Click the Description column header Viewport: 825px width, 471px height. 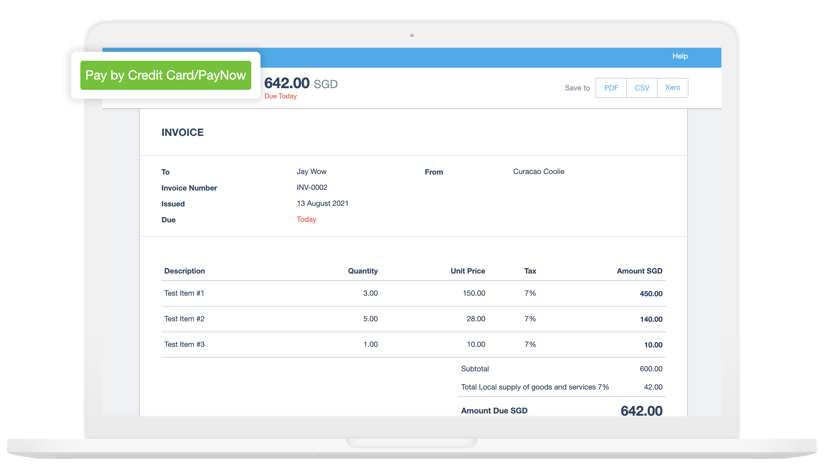point(185,271)
